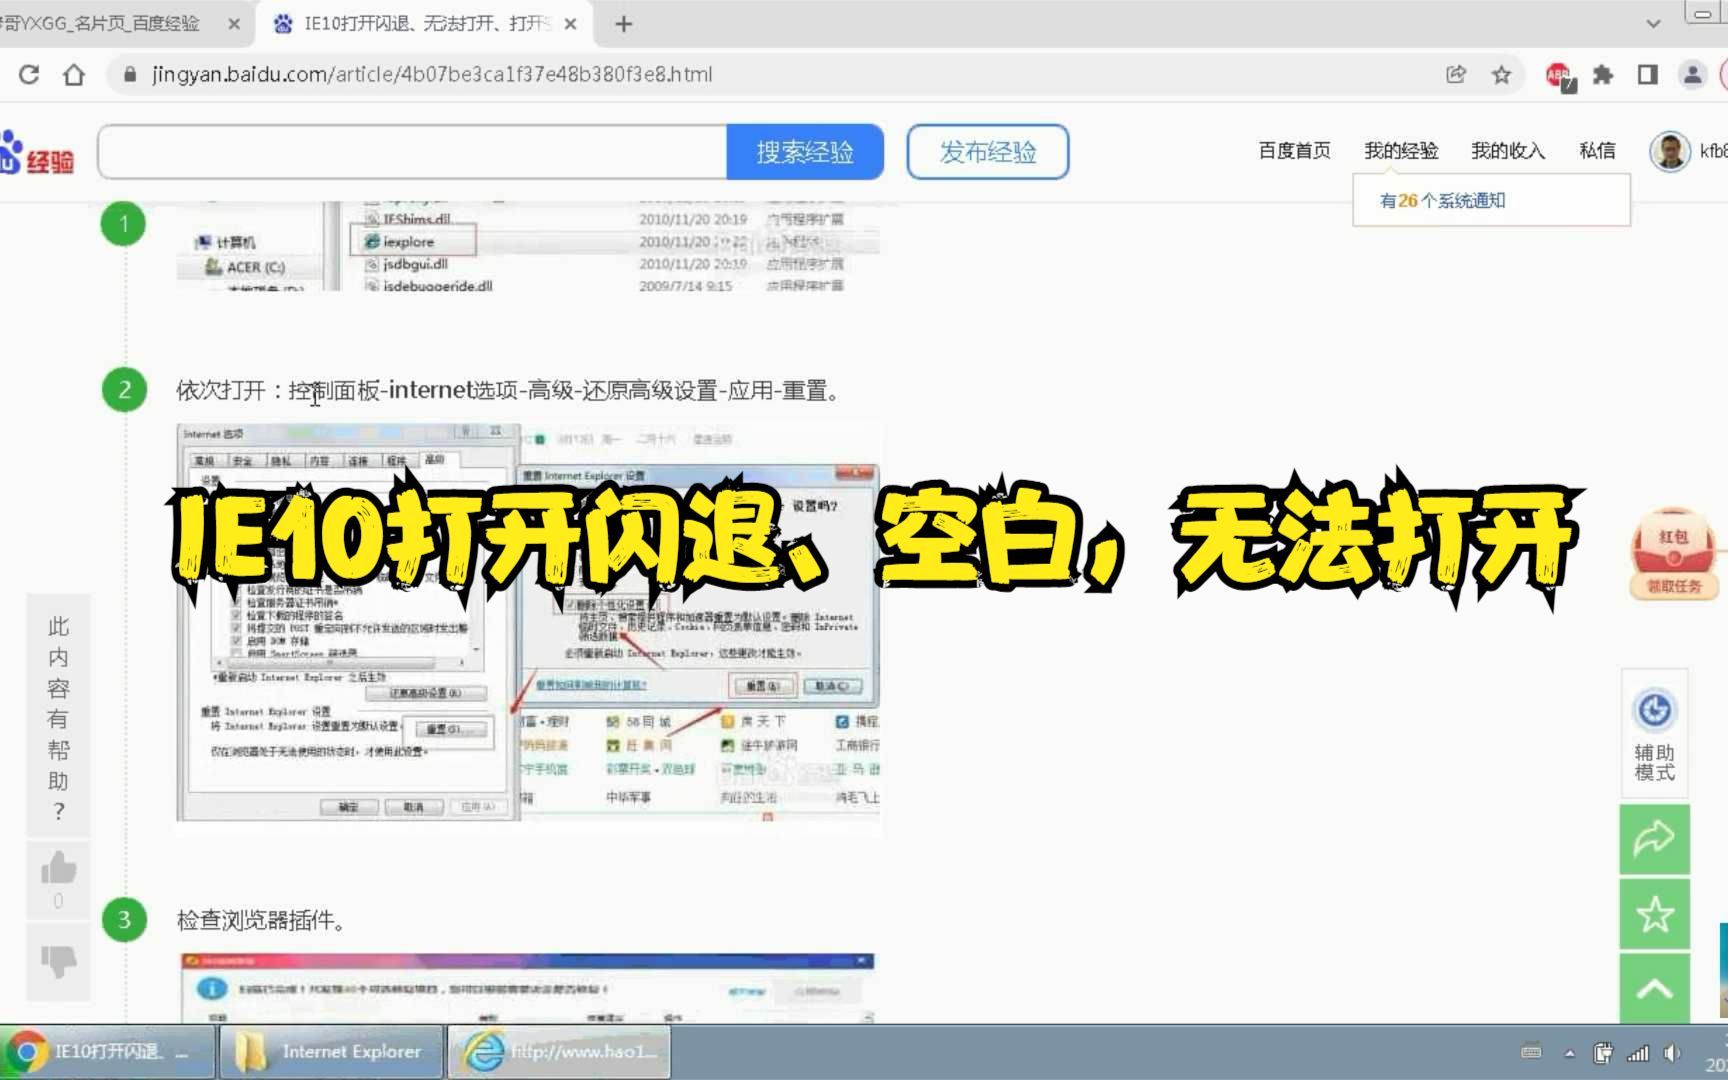The image size is (1728, 1080).
Task: Click the step 3 text 检查浏览器插件
Action: (x=260, y=920)
